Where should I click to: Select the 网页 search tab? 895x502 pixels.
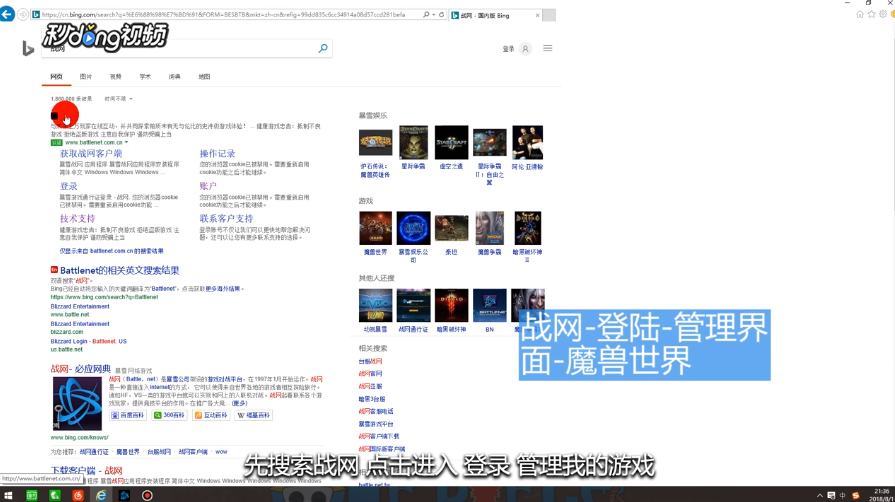coord(56,77)
